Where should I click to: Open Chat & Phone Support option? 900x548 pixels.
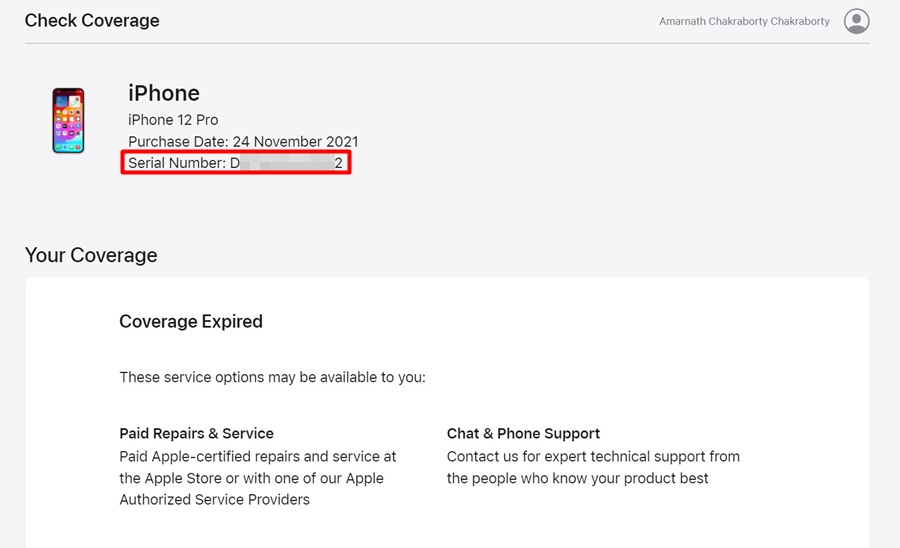click(x=523, y=433)
